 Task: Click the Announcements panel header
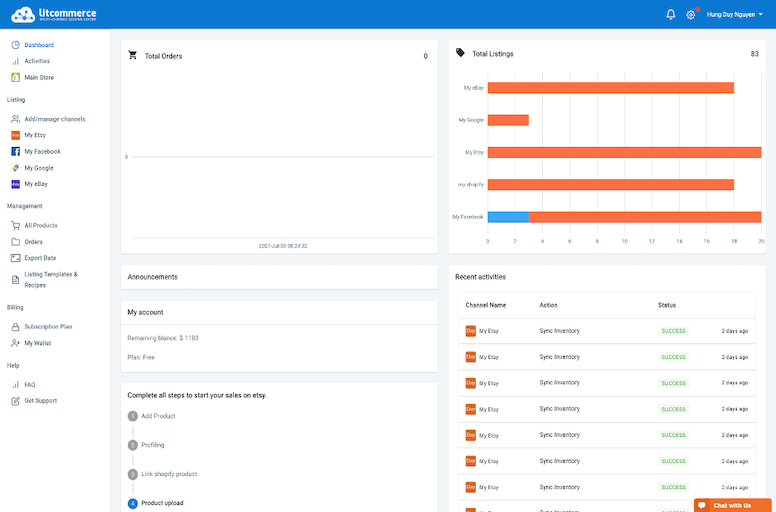(279, 277)
